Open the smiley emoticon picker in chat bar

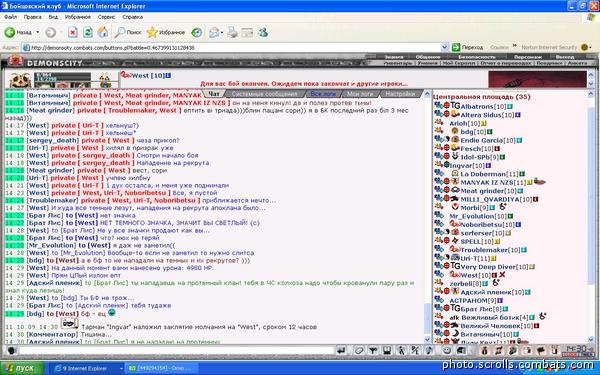click(x=447, y=350)
